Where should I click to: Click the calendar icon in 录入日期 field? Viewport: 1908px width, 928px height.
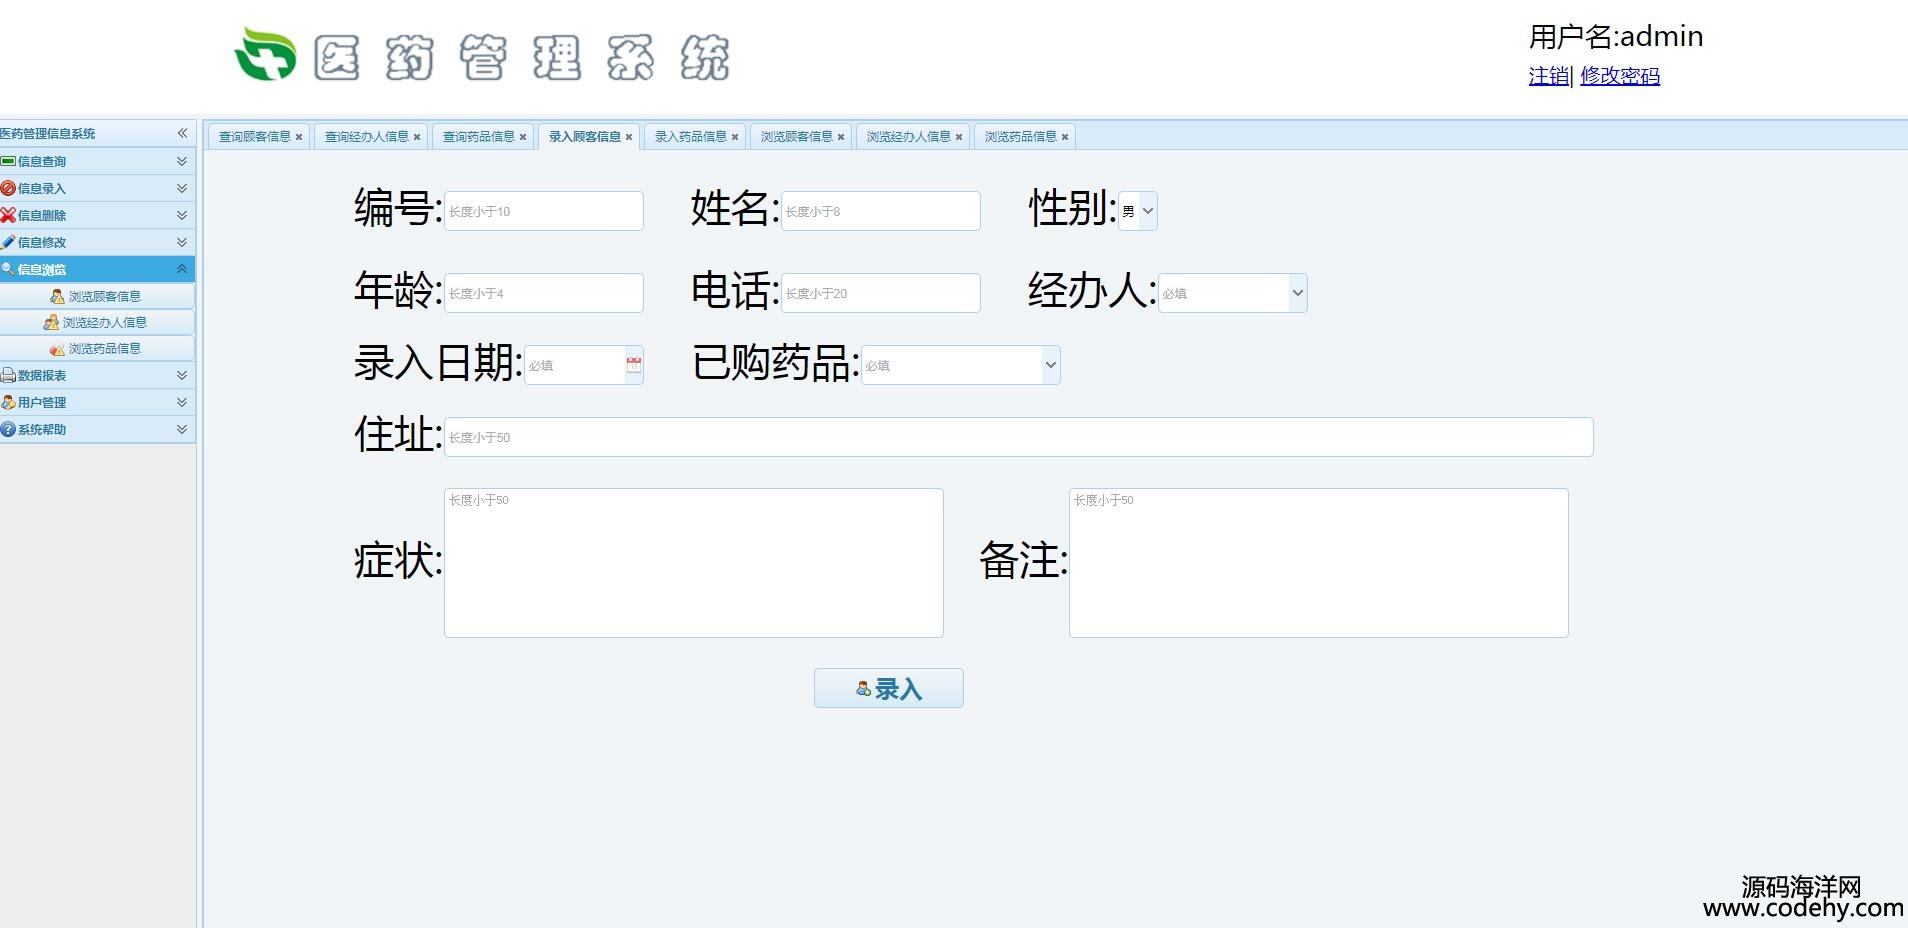pos(633,365)
